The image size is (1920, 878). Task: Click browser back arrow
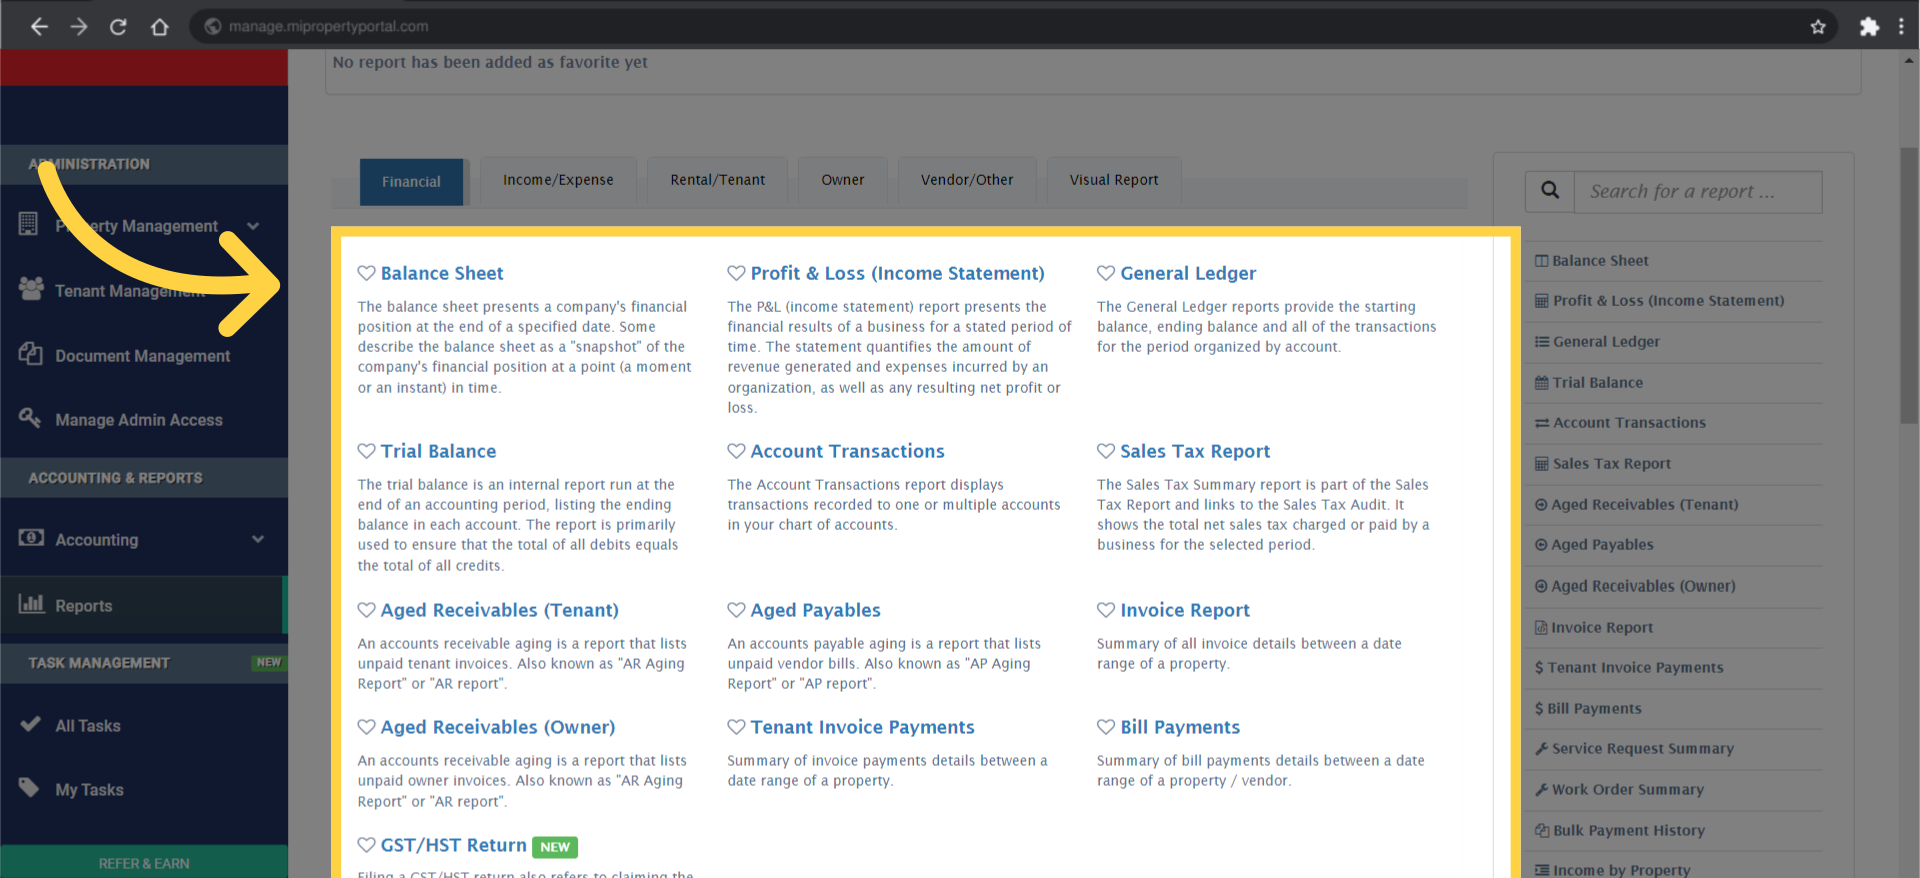(39, 27)
